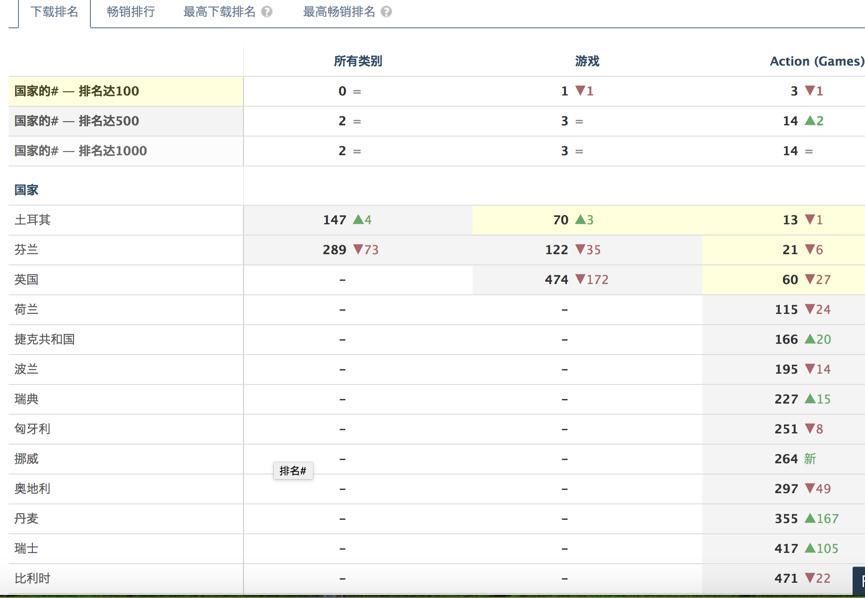Open the 最高畅销排名 tab
This screenshot has height=598, width=865.
(x=339, y=12)
